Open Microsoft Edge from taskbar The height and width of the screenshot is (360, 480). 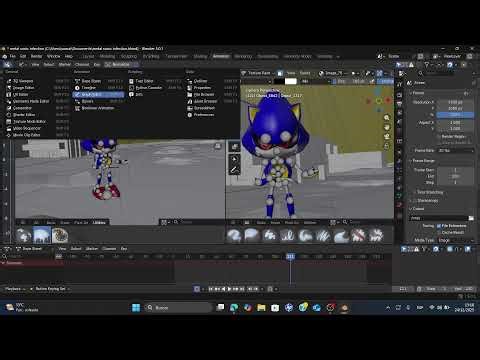(234, 308)
